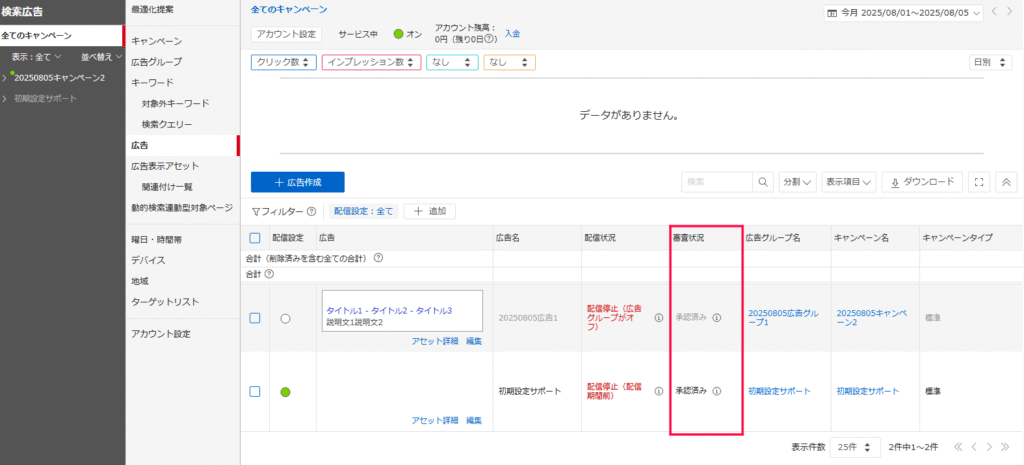This screenshot has width=1024, height=465.
Task: Open 動的検索連動型対象ページ menu item
Action: pyautogui.click(x=182, y=208)
